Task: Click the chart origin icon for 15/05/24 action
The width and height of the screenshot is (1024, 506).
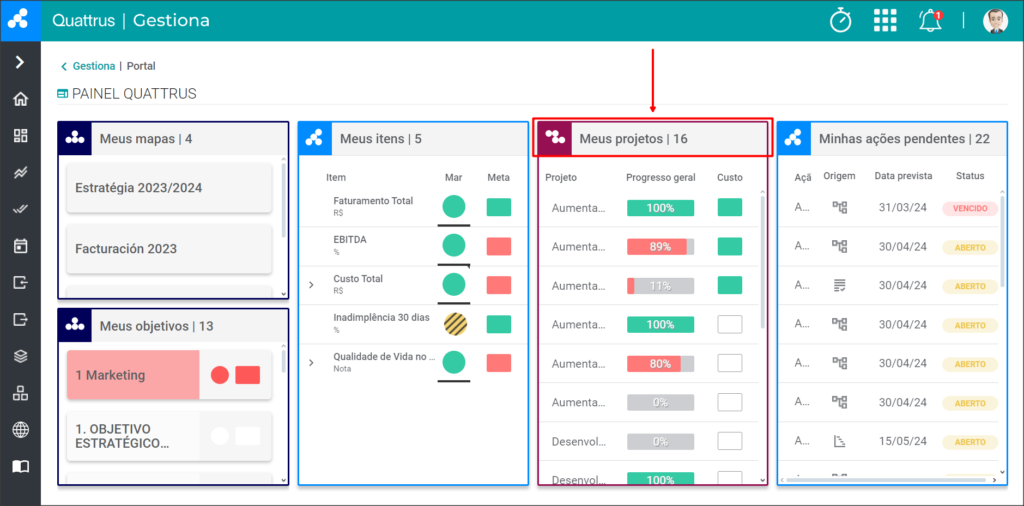Action: 840,441
